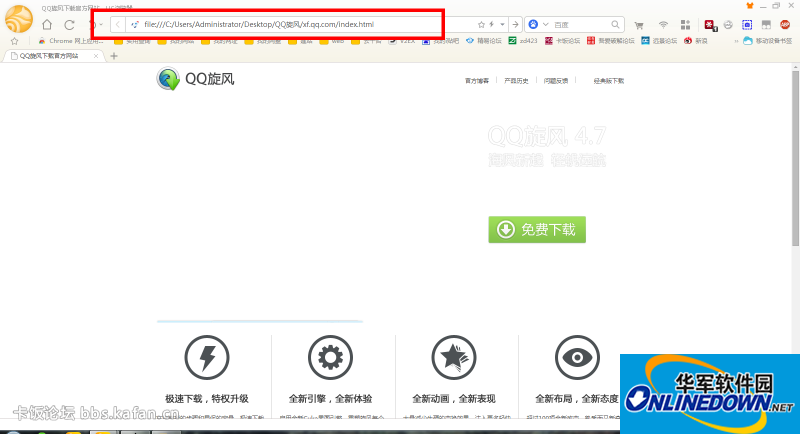Click the gear 全新引擎 feature icon
Screen dimensions: 800x434
click(330, 358)
